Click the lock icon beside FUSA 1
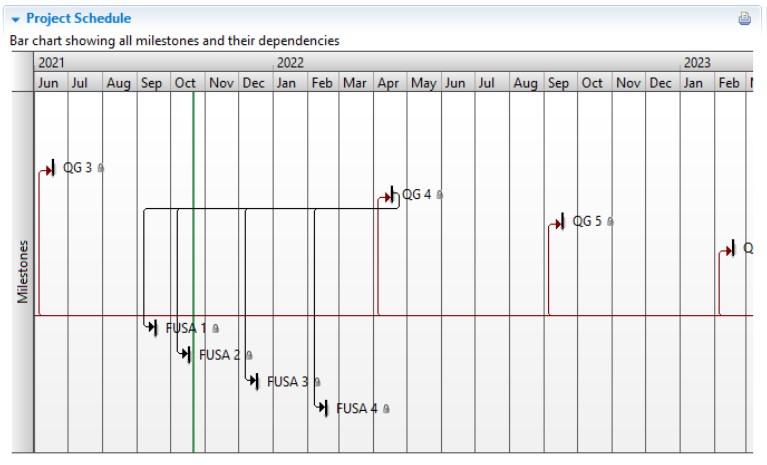 [215, 329]
